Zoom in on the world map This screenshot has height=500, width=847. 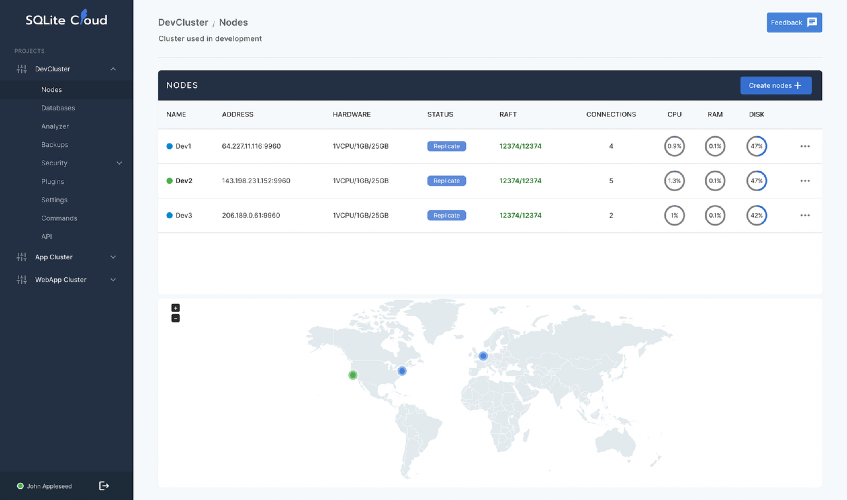click(x=176, y=308)
